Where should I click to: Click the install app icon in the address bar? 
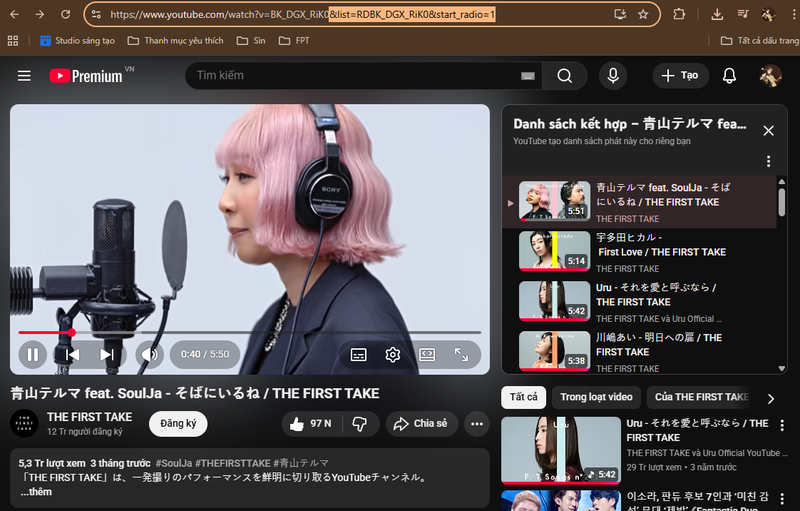coord(620,14)
